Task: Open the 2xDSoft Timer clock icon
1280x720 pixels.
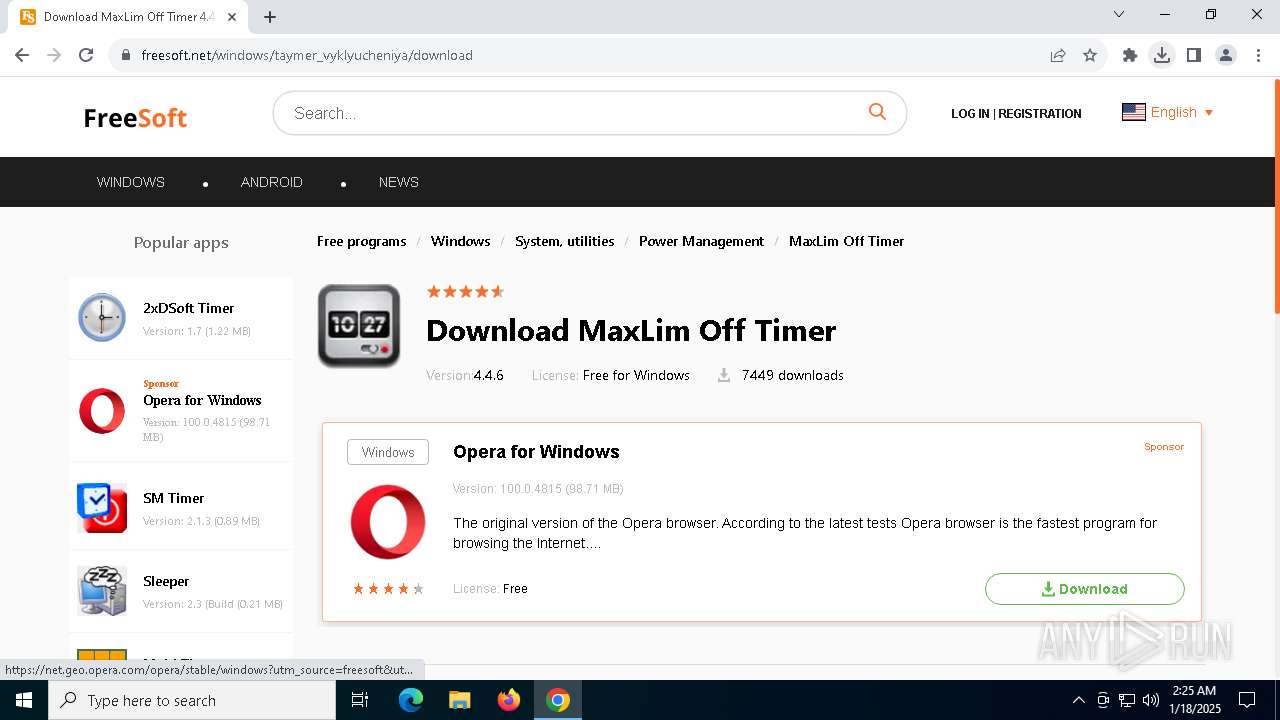Action: pos(102,318)
